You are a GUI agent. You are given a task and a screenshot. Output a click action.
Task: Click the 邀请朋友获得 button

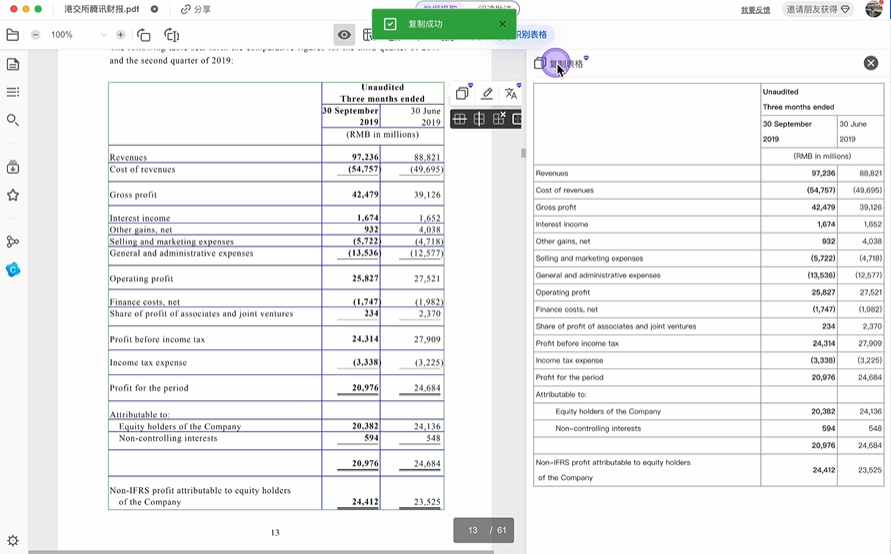point(818,9)
